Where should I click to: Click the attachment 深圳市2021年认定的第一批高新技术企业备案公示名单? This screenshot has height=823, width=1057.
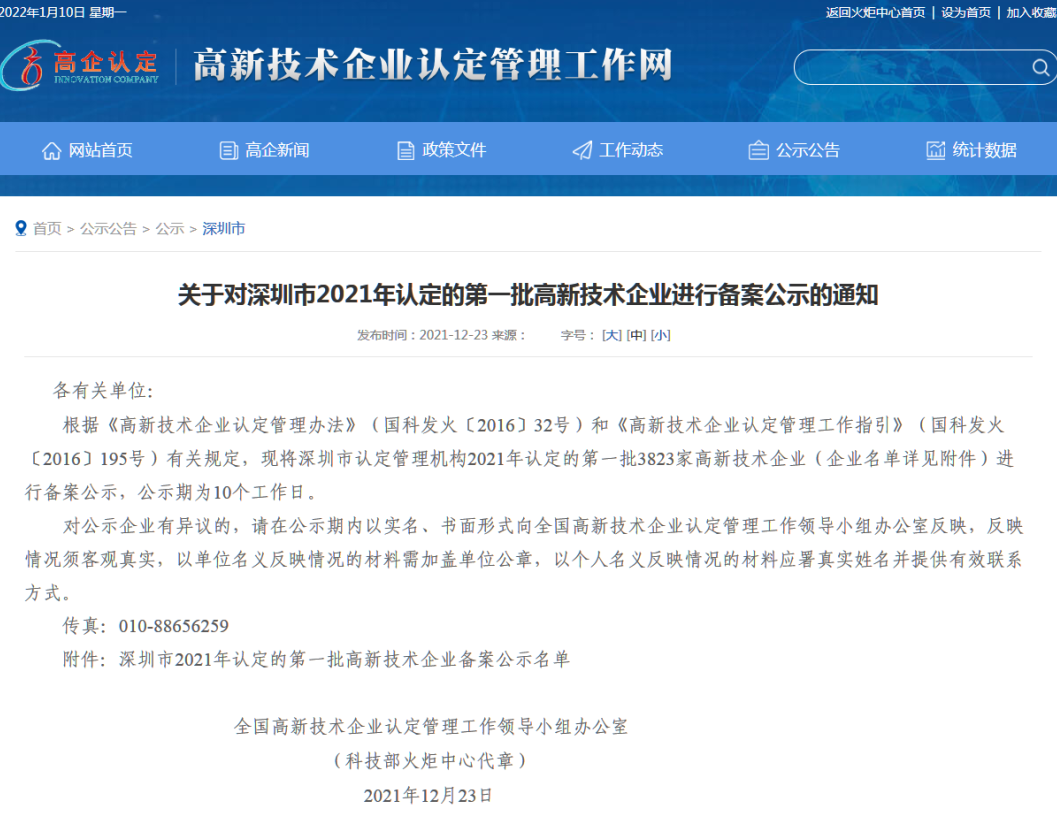click(344, 659)
